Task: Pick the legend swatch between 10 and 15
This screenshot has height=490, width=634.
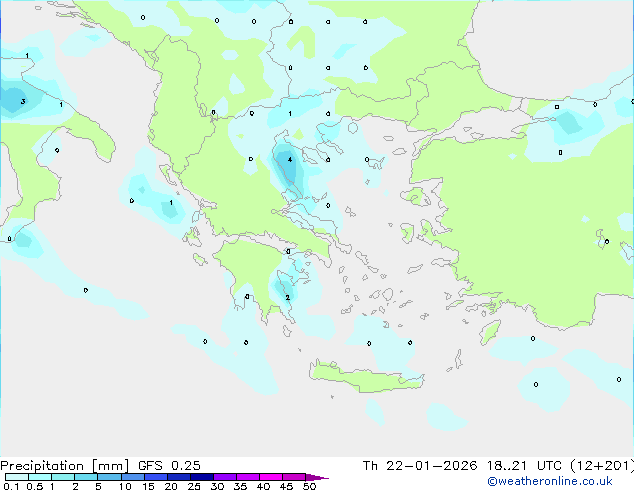Action: pos(132,477)
